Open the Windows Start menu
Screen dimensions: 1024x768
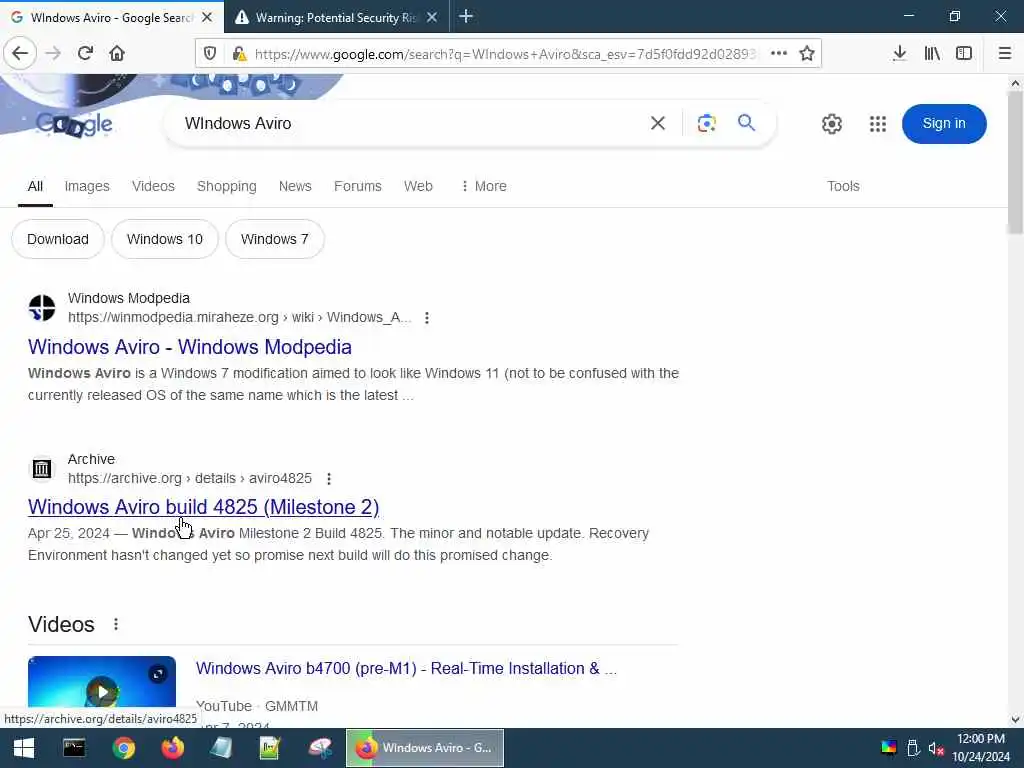click(x=24, y=748)
